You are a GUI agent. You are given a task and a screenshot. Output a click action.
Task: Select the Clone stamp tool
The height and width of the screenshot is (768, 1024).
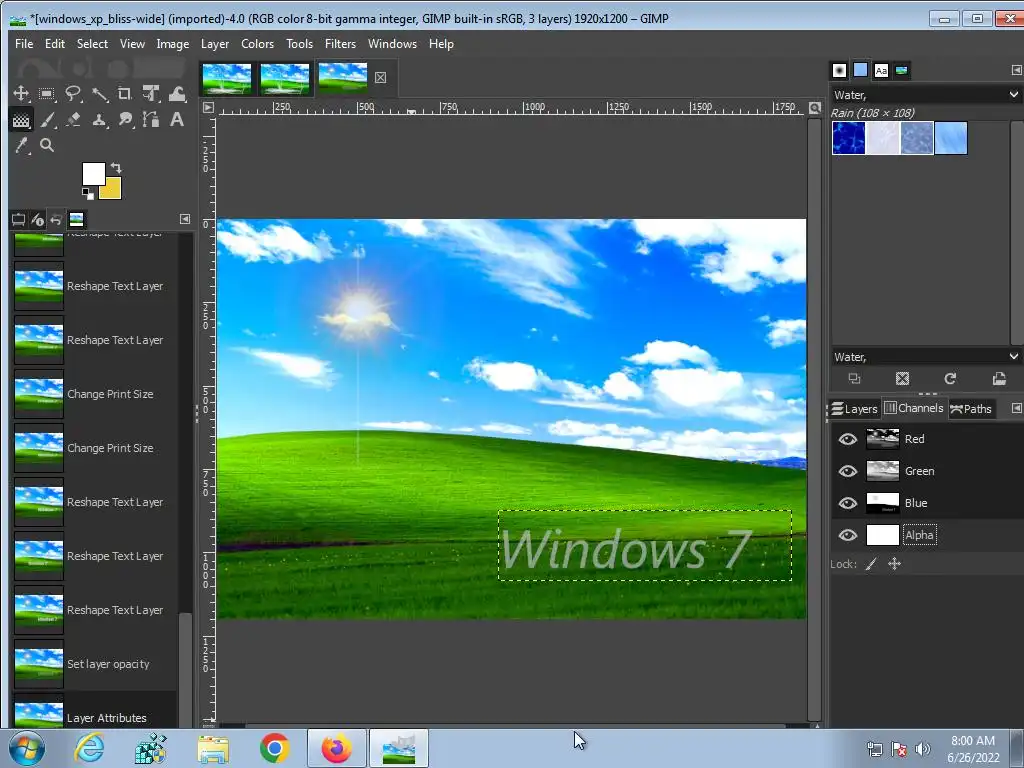(x=99, y=120)
